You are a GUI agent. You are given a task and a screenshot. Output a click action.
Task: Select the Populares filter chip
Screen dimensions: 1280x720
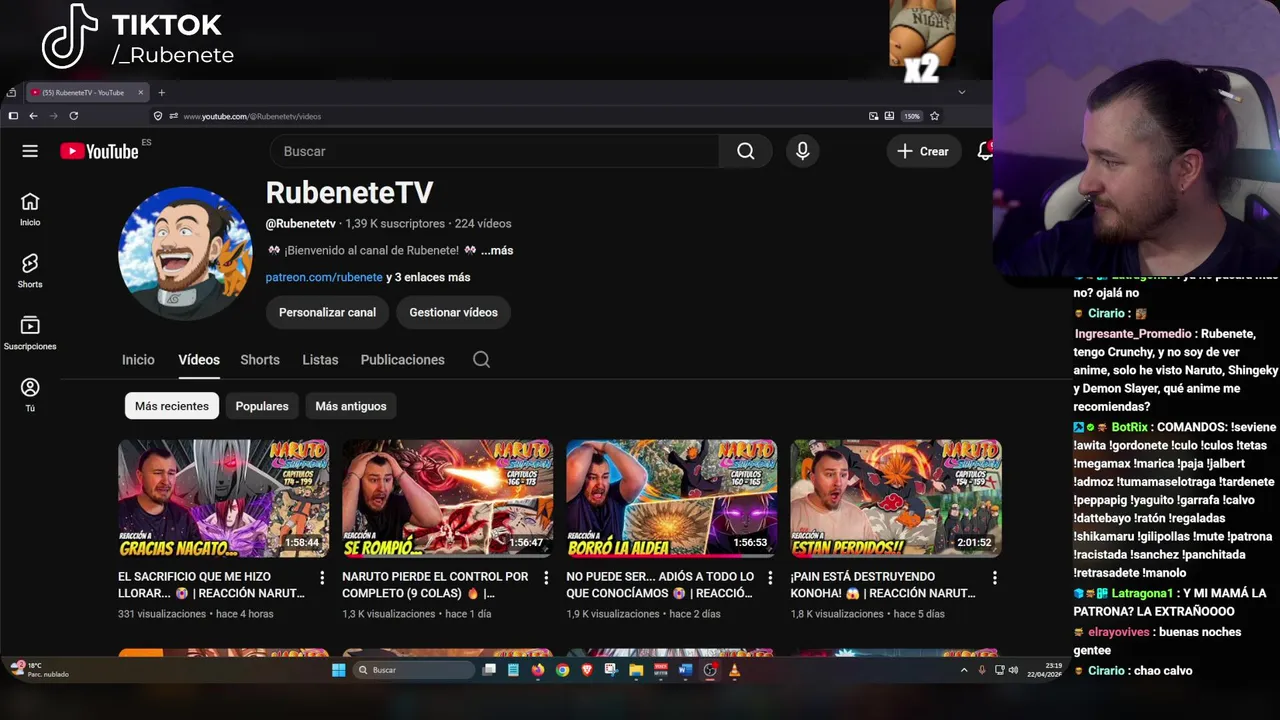(262, 406)
